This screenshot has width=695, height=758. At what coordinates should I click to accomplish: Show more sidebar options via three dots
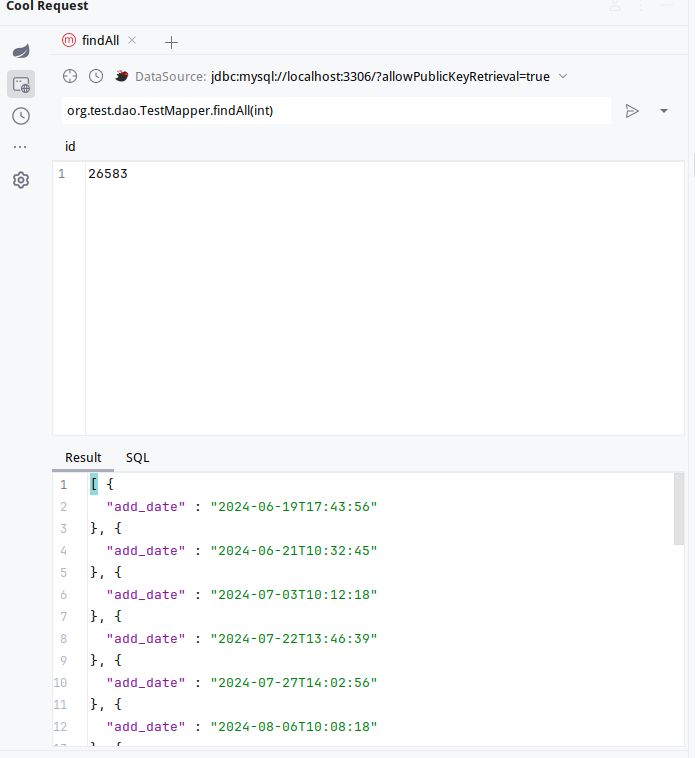coord(20,148)
